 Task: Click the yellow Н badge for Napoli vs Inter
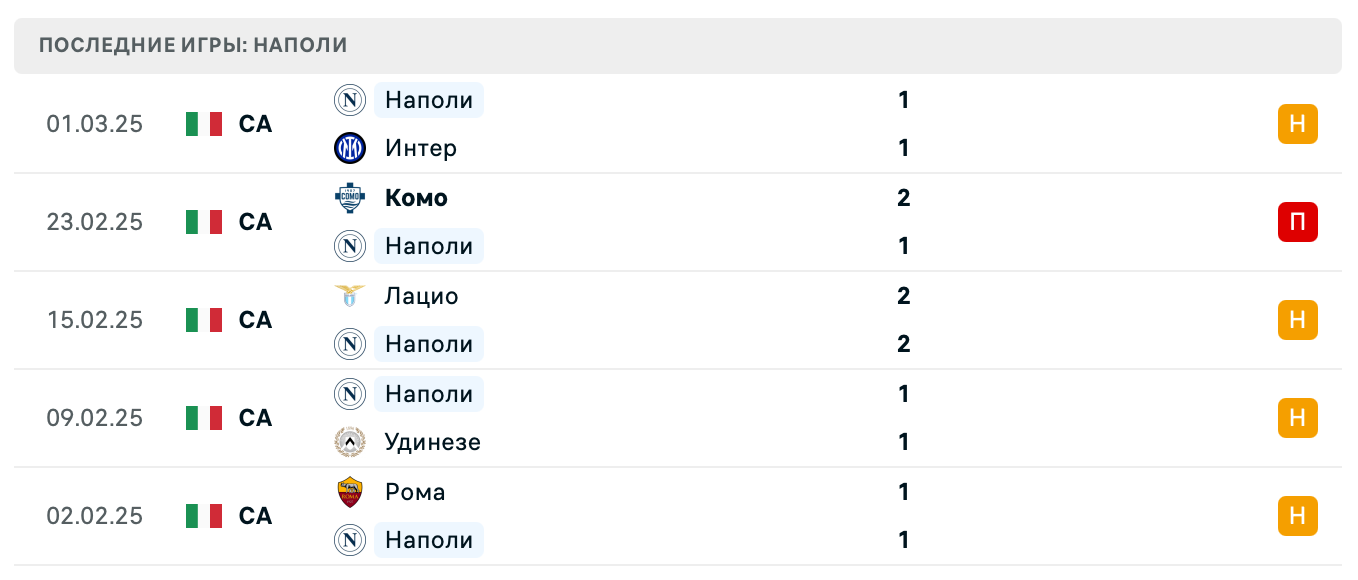(1297, 124)
